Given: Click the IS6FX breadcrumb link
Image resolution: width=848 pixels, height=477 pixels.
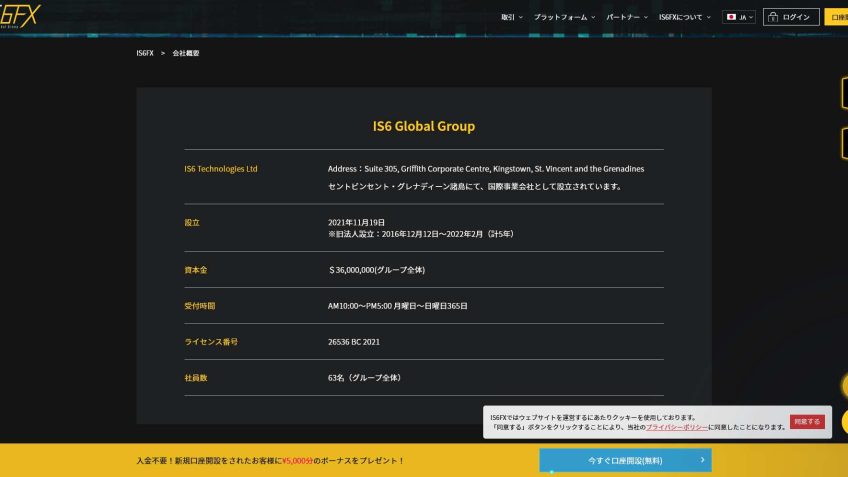Looking at the screenshot, I should tap(145, 52).
